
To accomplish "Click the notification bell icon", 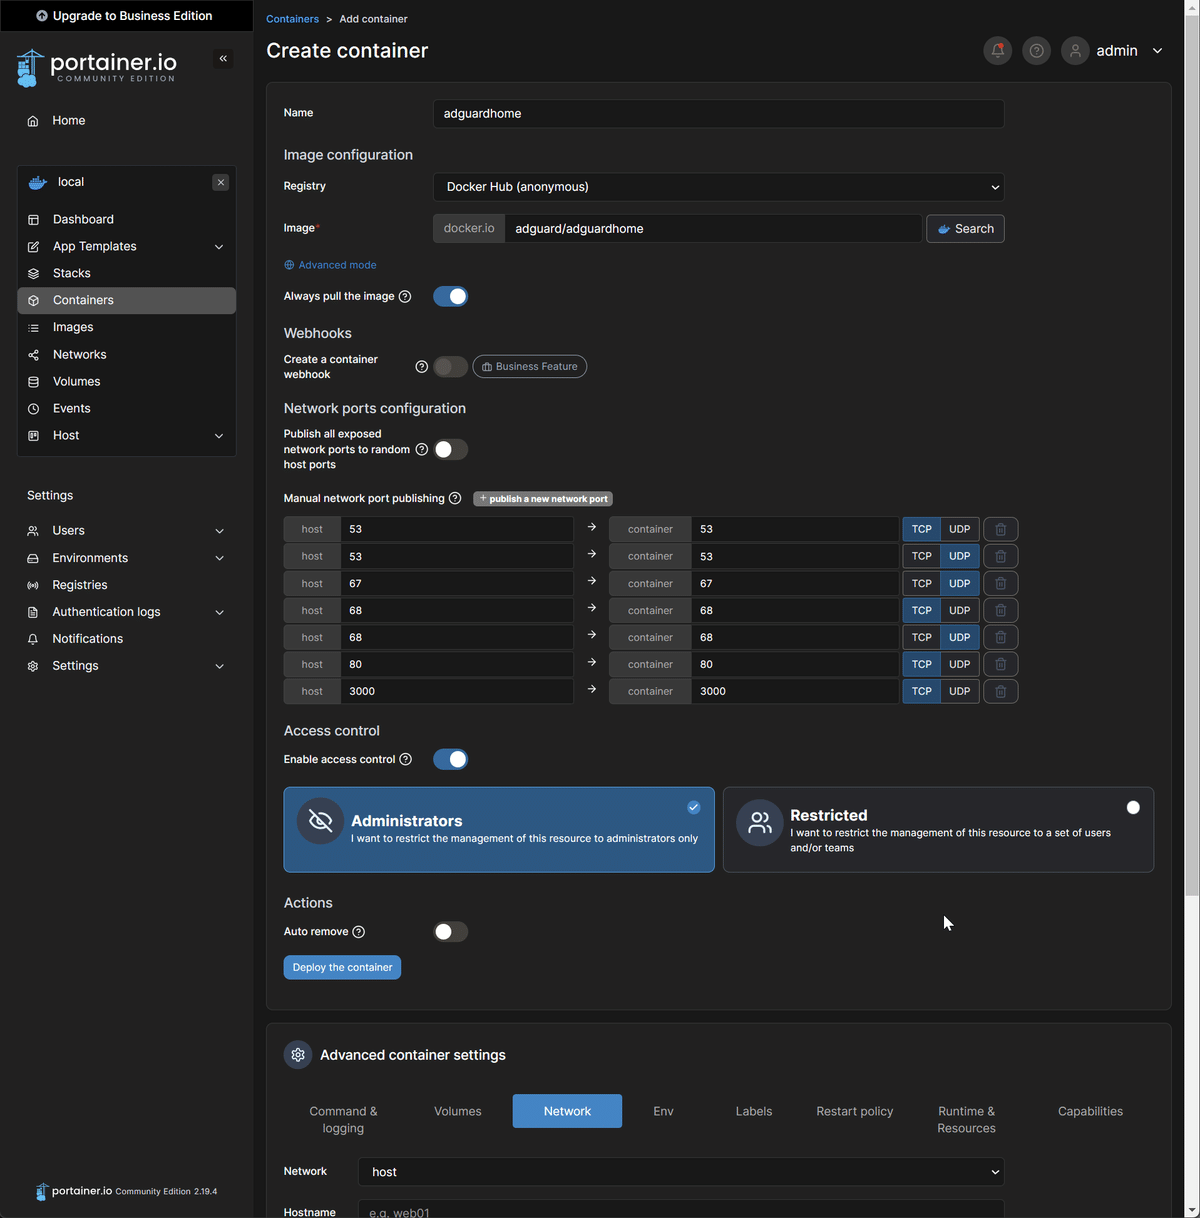I will (997, 50).
